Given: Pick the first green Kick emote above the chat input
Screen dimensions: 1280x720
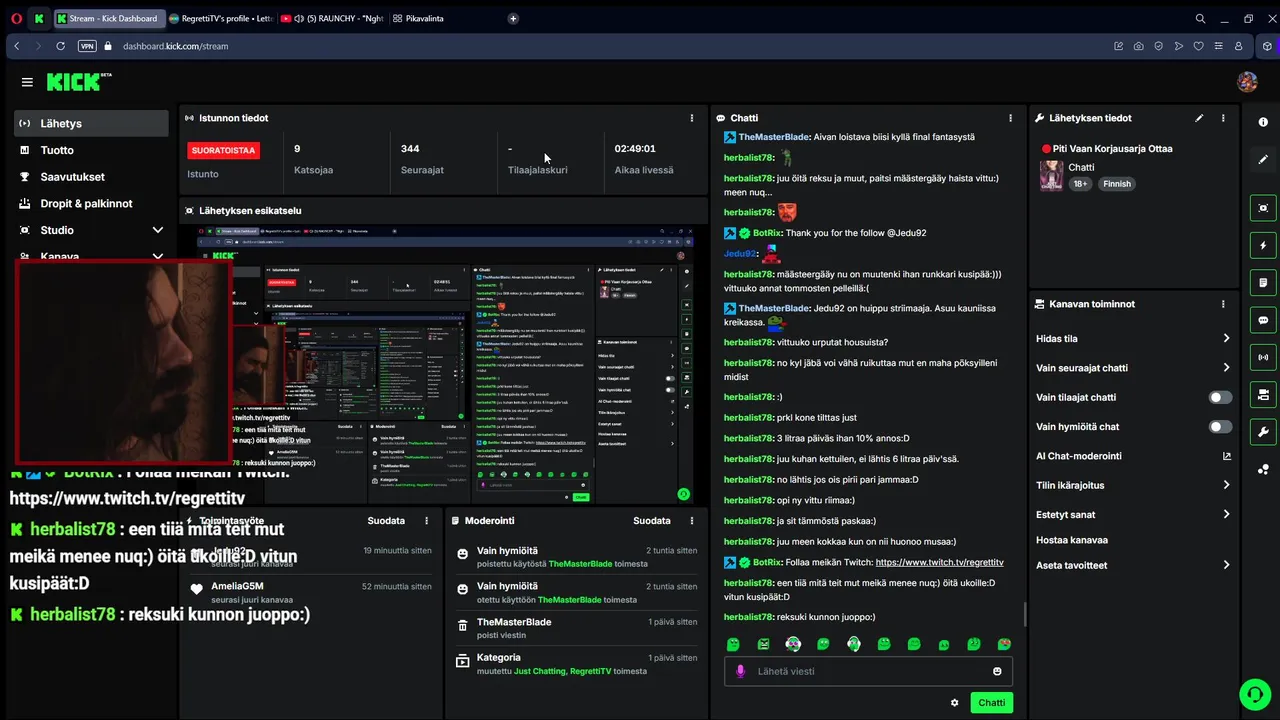Looking at the screenshot, I should click(733, 645).
